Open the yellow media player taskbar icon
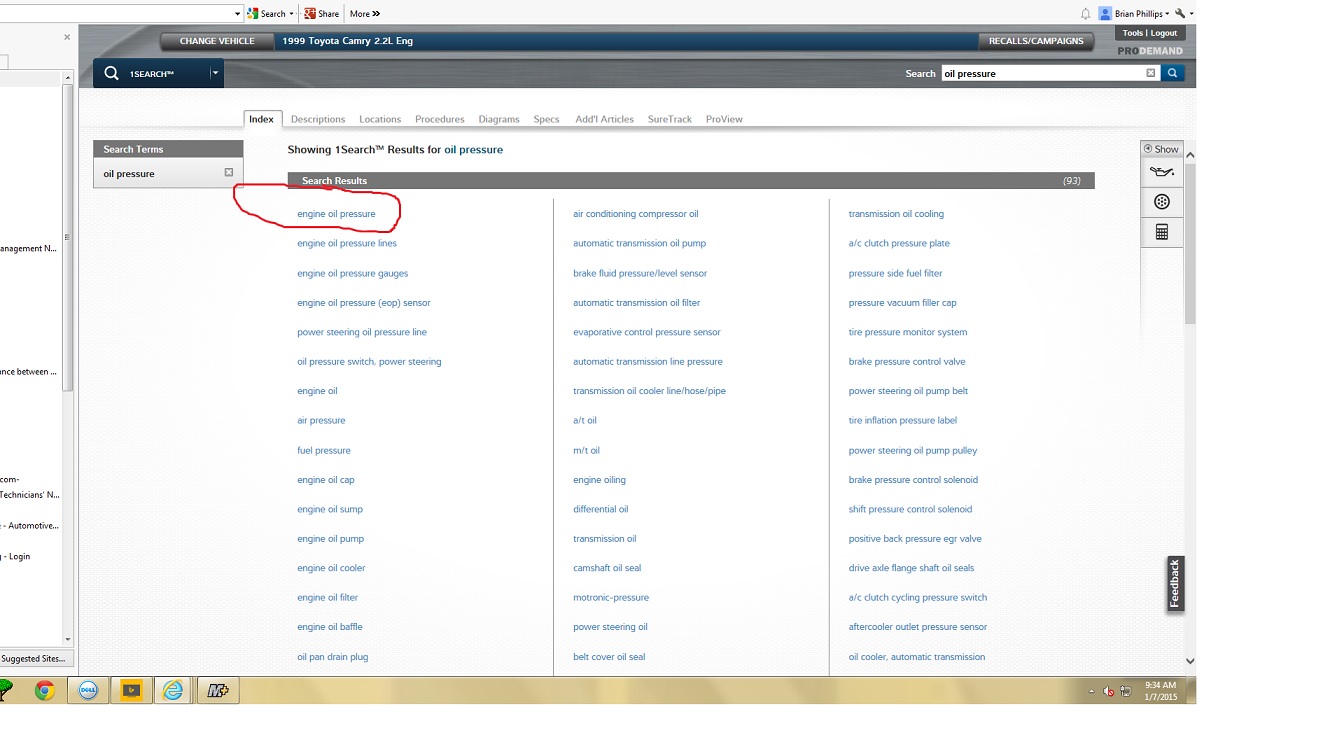This screenshot has width=1344, height=756. point(130,690)
